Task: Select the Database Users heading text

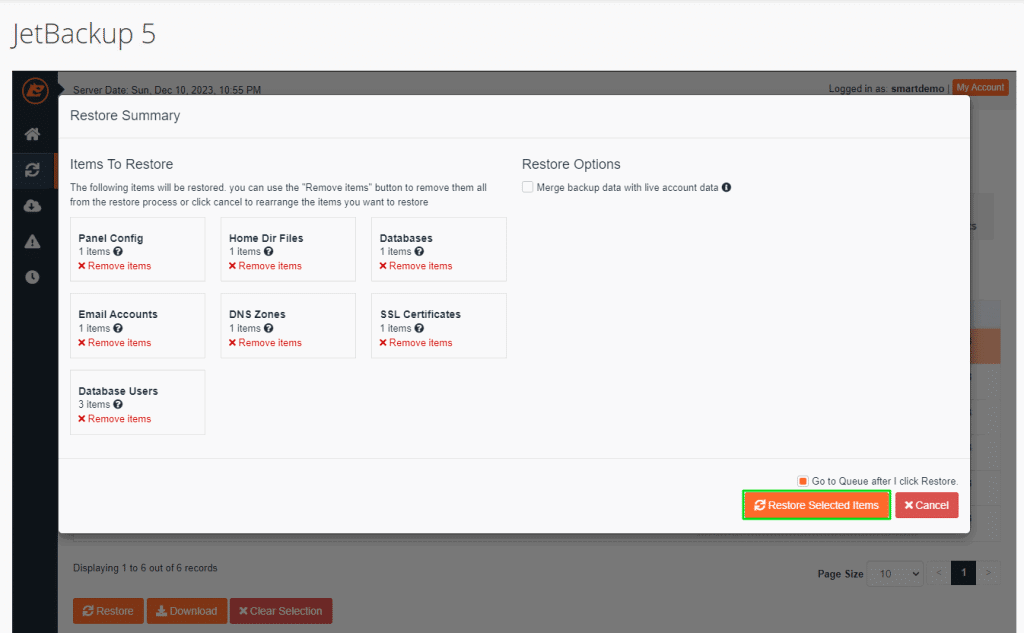Action: (118, 391)
